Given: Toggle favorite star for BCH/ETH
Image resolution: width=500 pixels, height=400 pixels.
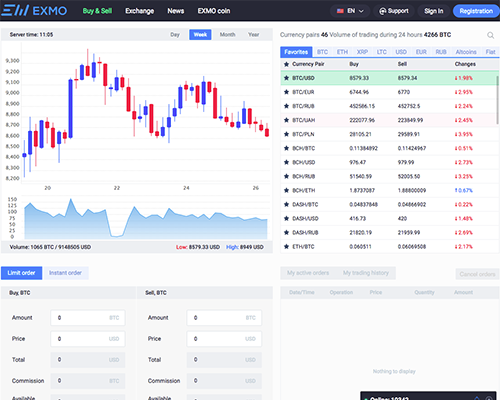Looking at the screenshot, I should [x=286, y=190].
